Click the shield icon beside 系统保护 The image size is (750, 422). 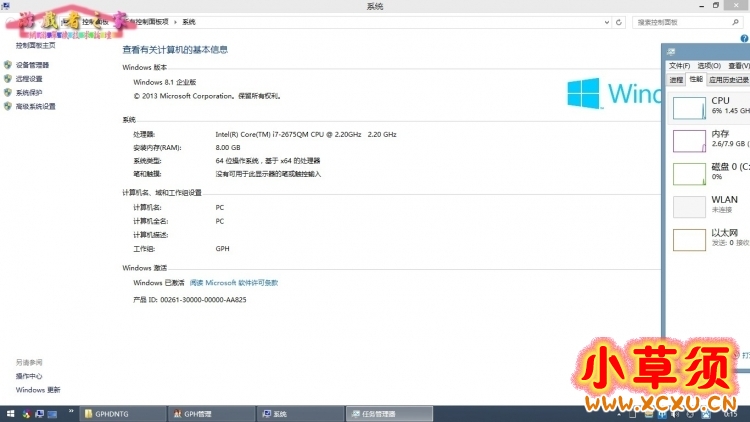[8, 92]
